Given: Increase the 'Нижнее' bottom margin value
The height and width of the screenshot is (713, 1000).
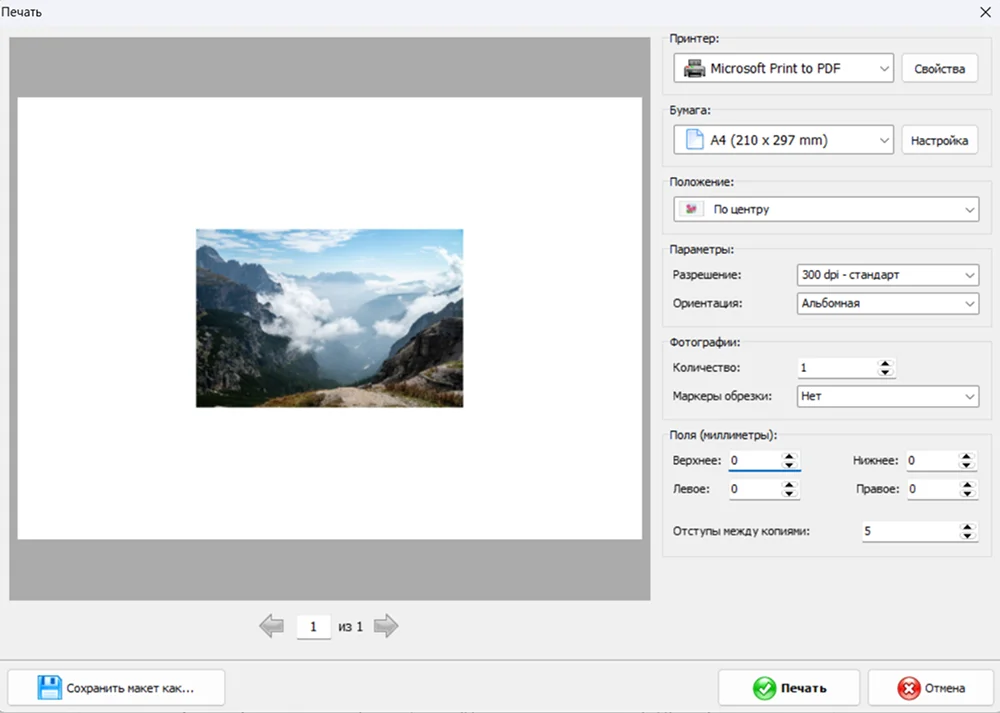Looking at the screenshot, I should click(x=966, y=457).
